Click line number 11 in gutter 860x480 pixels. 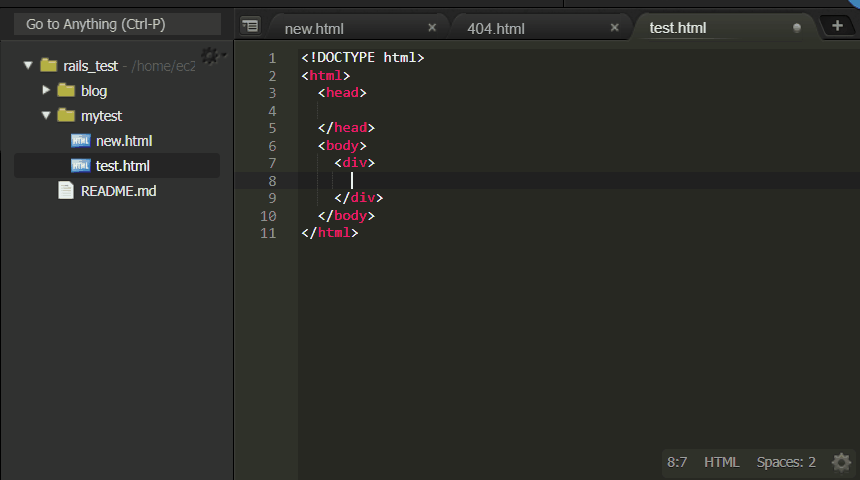tap(268, 233)
